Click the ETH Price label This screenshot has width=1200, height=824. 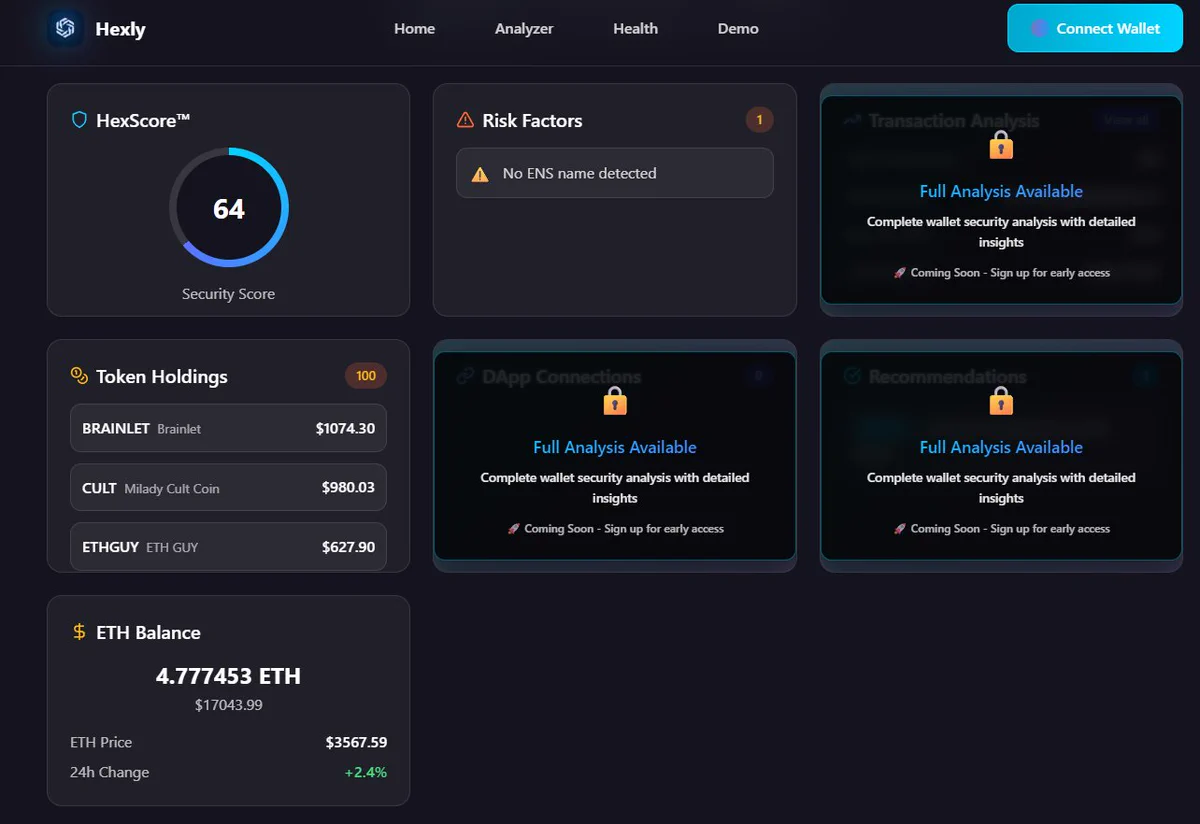[101, 742]
